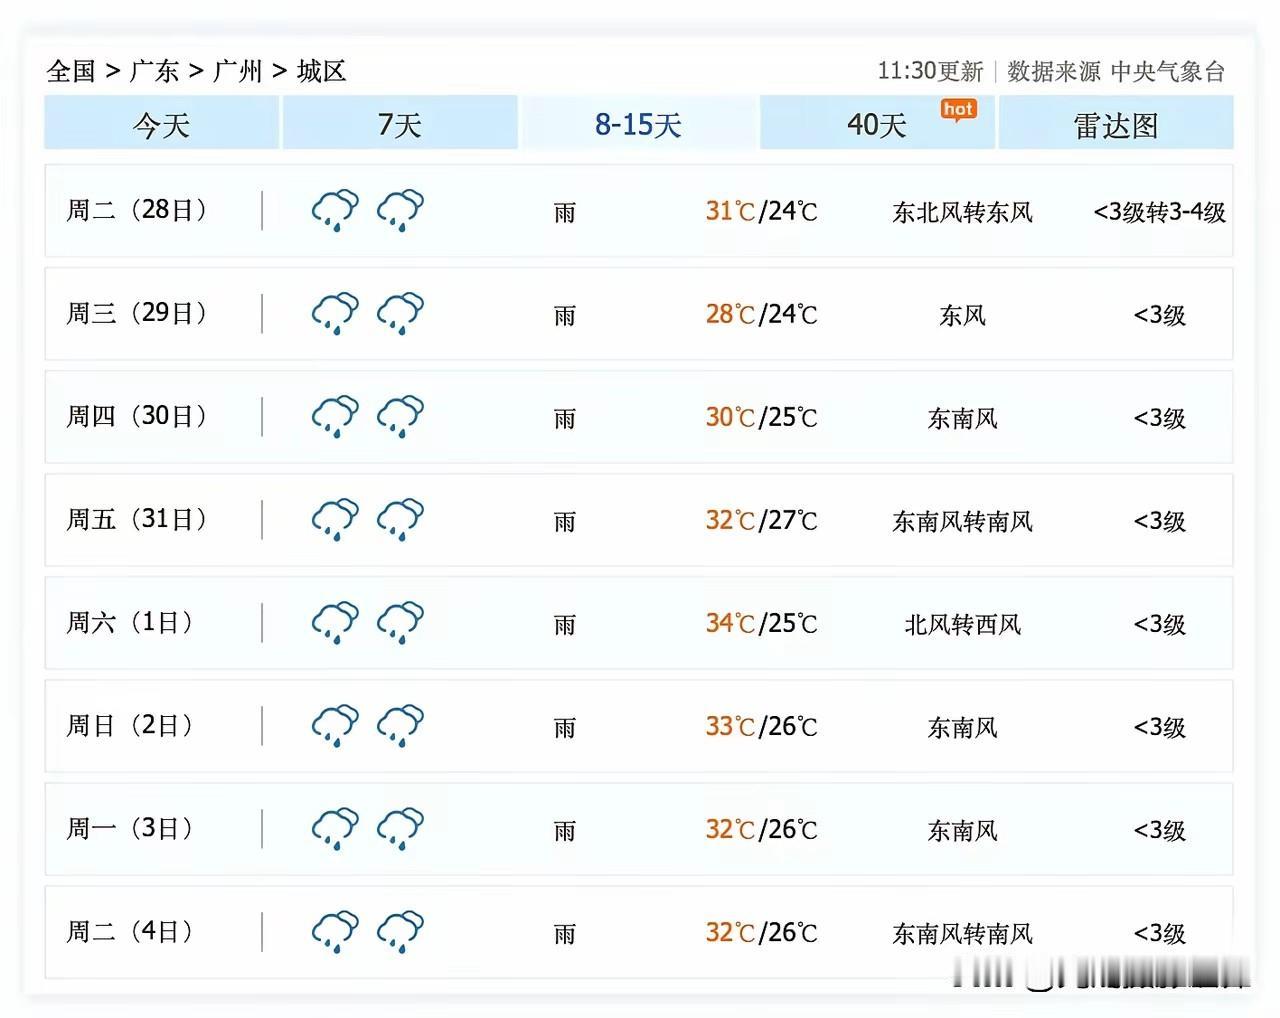Click the second rain icon for 周二 4日

click(x=400, y=932)
